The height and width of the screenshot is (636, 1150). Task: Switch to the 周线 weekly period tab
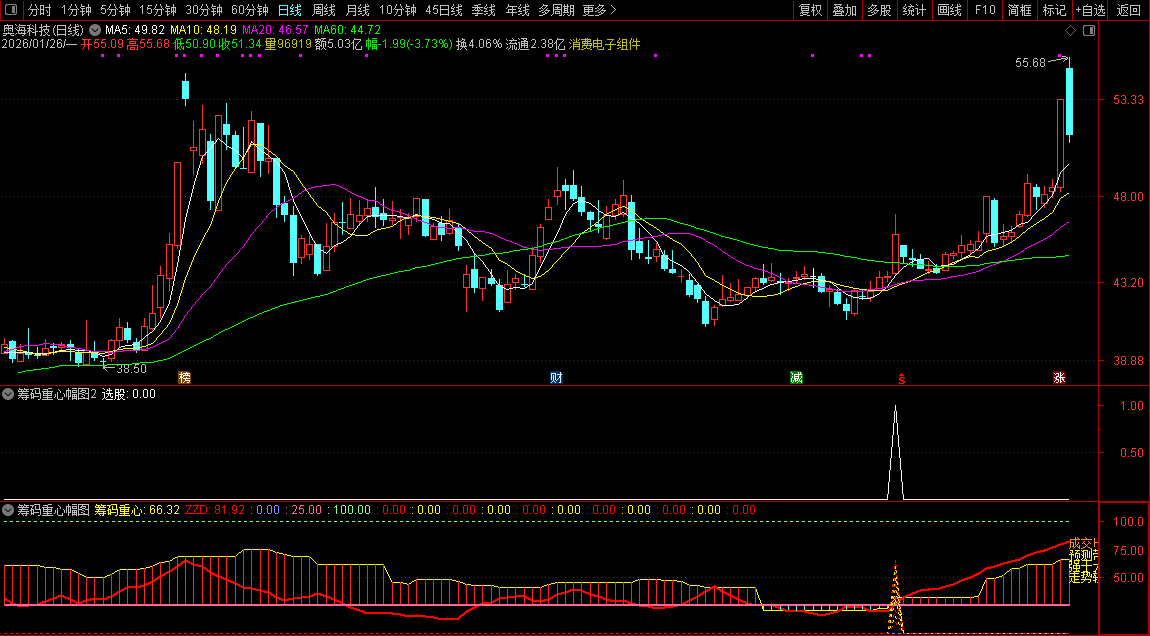point(324,10)
